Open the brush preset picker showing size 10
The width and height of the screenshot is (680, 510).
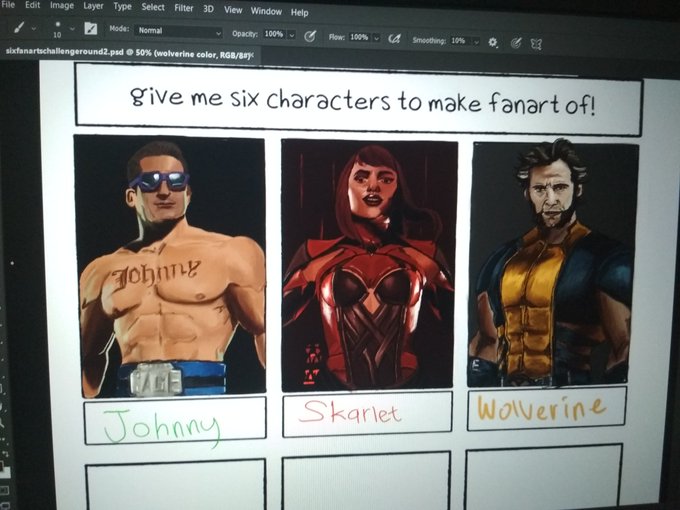coord(57,29)
